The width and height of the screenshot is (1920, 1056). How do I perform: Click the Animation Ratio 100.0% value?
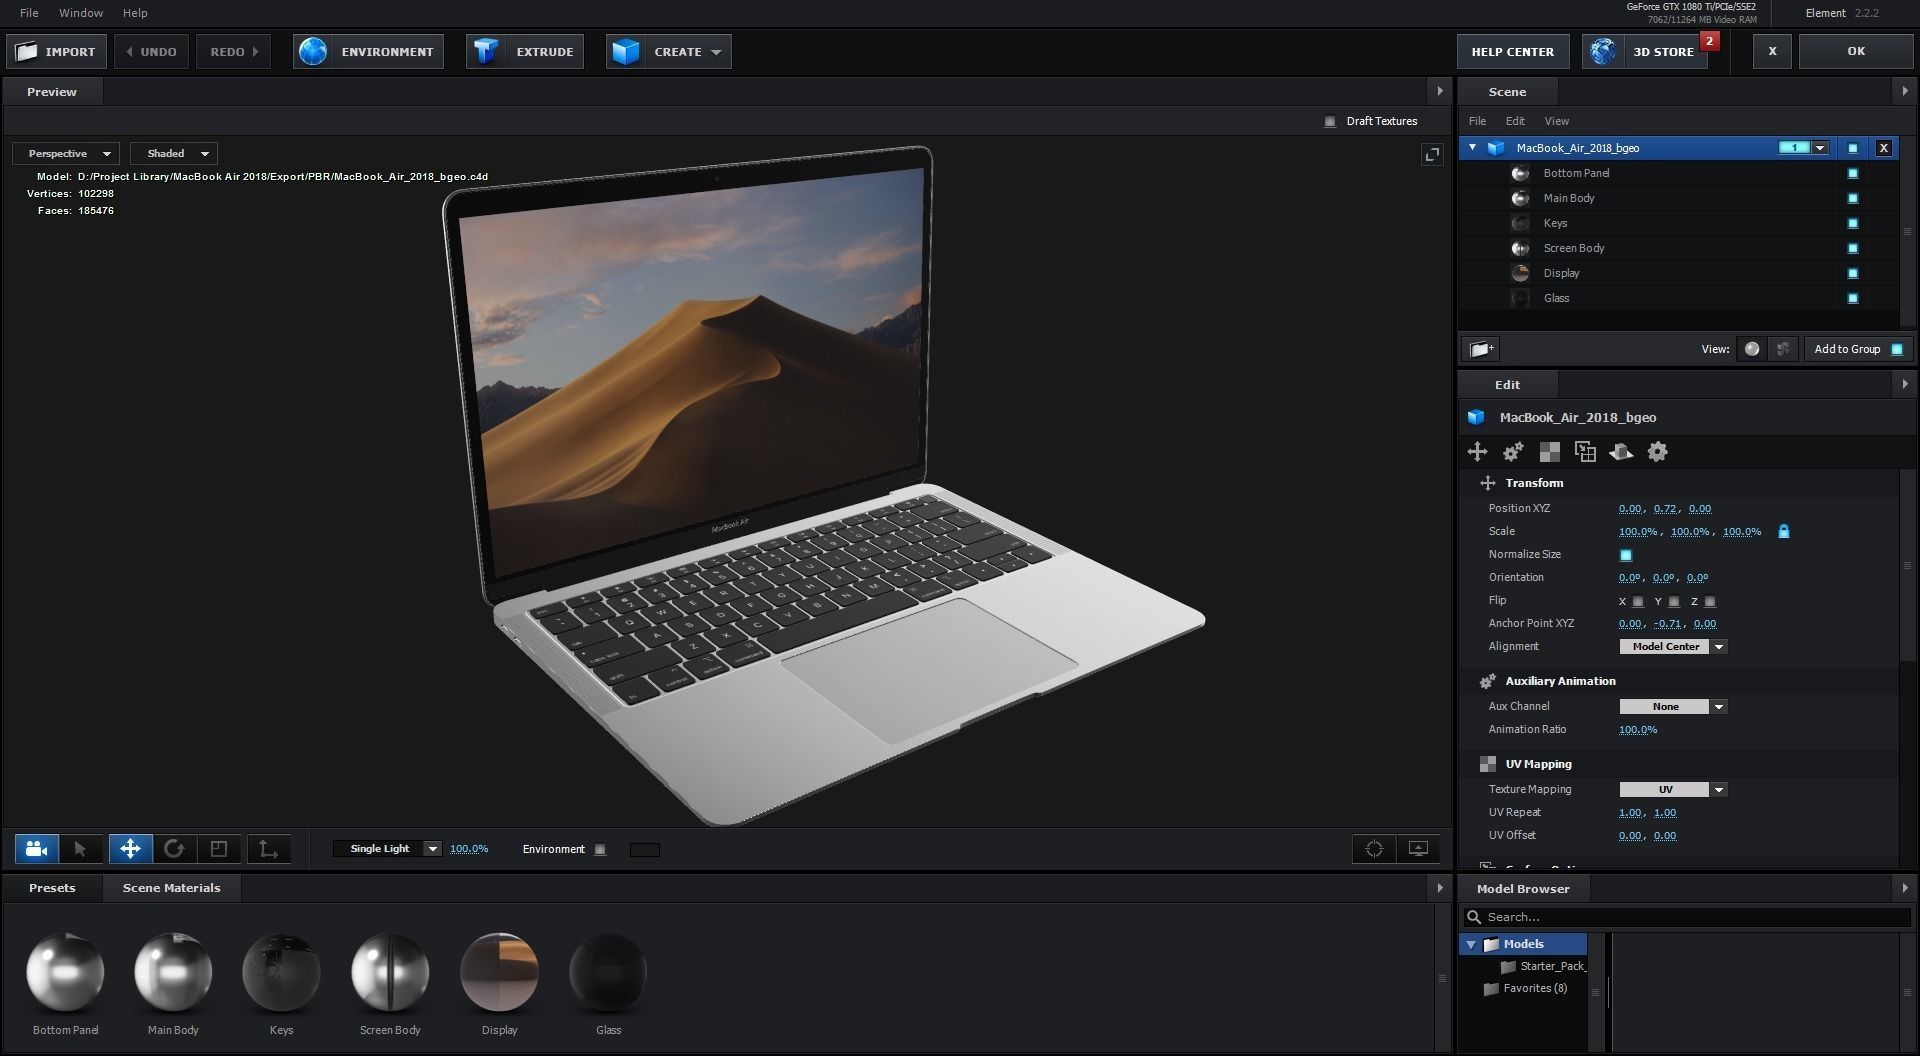1638,730
